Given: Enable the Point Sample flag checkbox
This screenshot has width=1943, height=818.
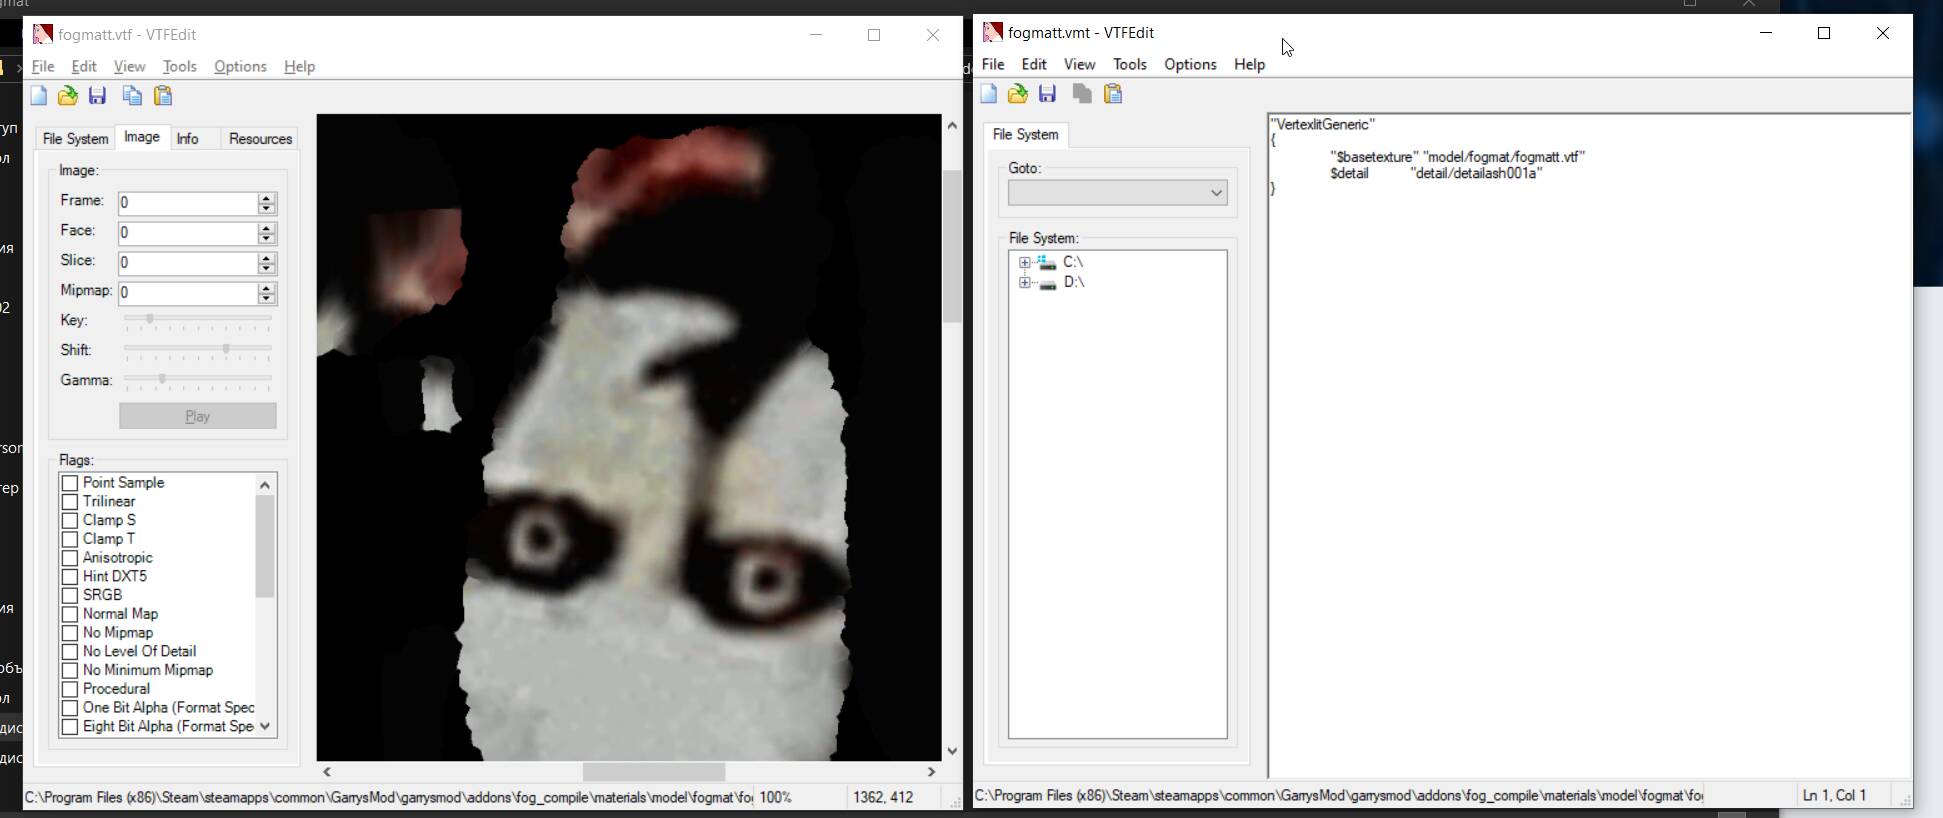Looking at the screenshot, I should coord(70,483).
